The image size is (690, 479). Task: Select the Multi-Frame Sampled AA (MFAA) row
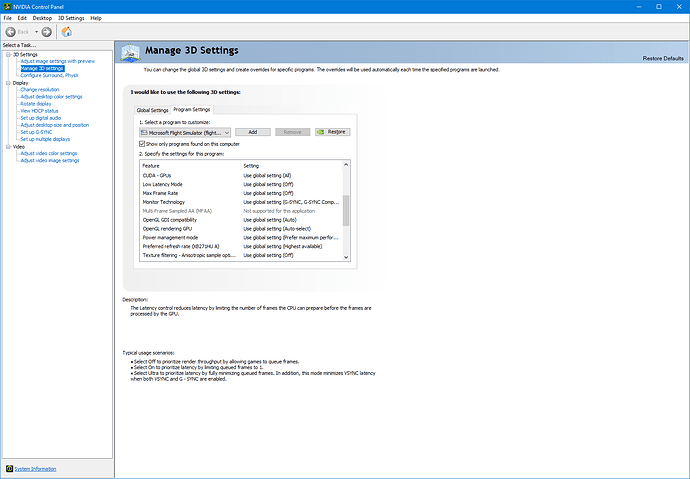(x=241, y=211)
